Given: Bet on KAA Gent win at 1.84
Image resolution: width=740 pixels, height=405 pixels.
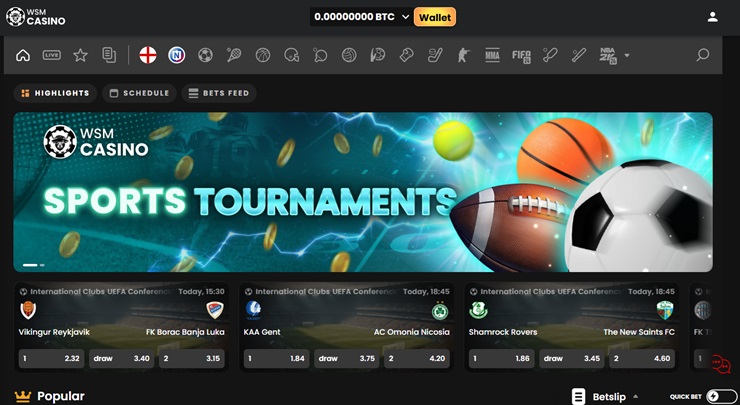Looking at the screenshot, I should click(277, 358).
